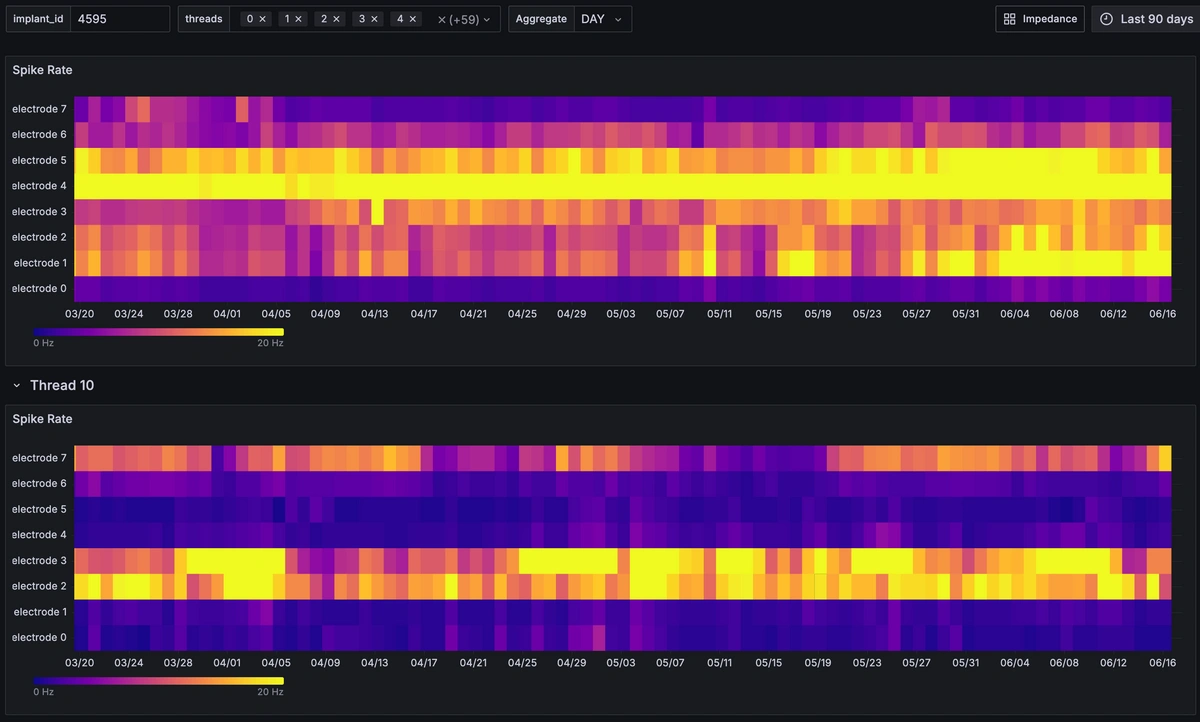Click the threads filter label
This screenshot has height=722, width=1200.
tap(203, 18)
